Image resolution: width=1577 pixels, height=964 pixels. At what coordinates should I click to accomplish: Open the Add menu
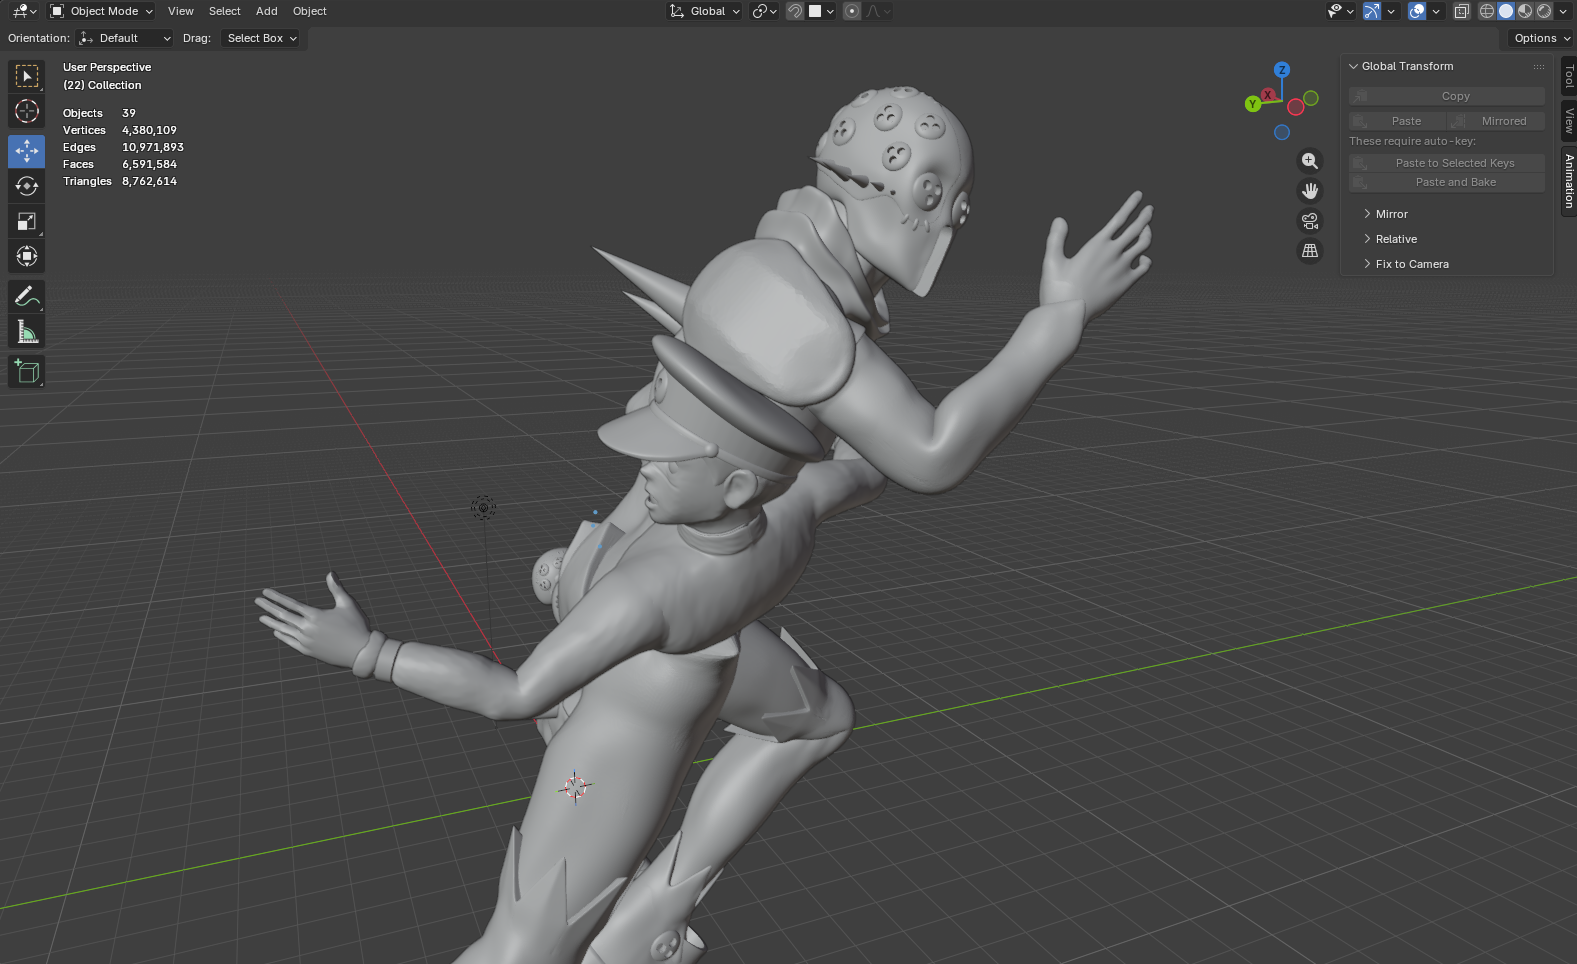coord(267,11)
